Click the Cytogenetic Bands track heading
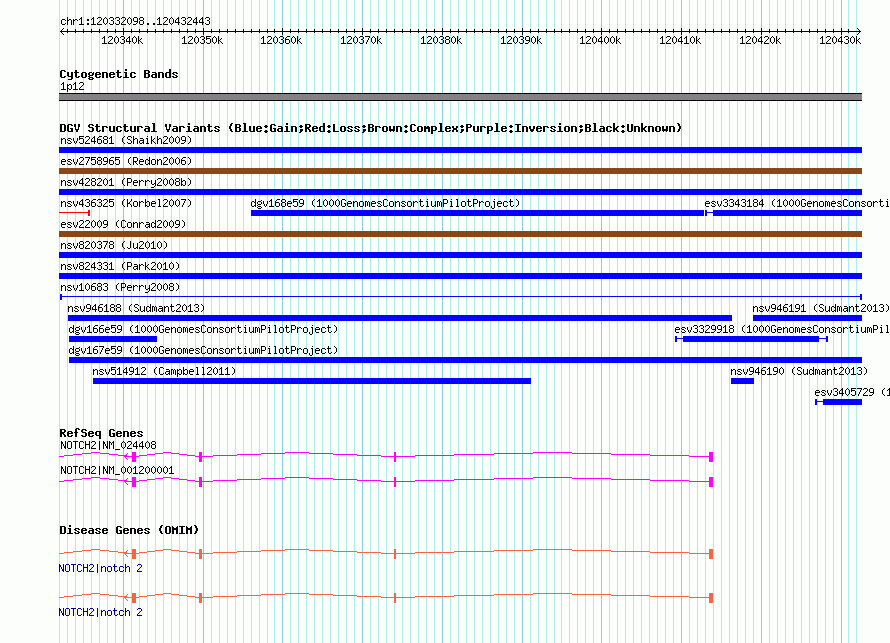The width and height of the screenshot is (890, 643). pos(118,74)
